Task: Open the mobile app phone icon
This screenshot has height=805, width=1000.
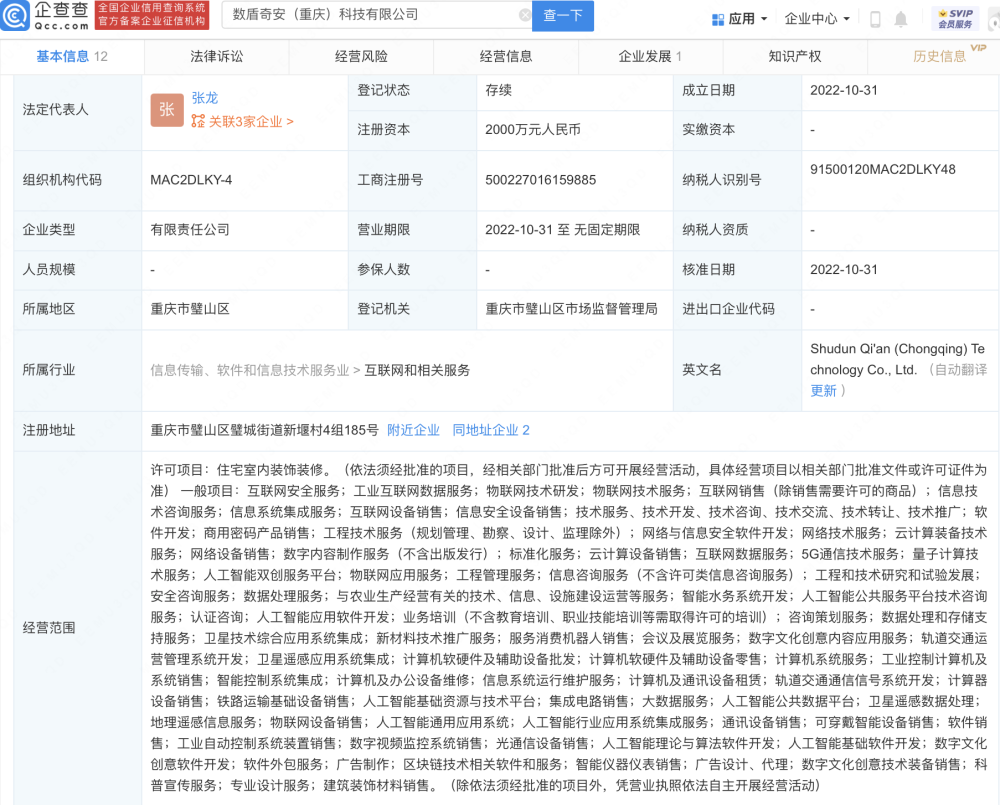Action: tap(877, 19)
